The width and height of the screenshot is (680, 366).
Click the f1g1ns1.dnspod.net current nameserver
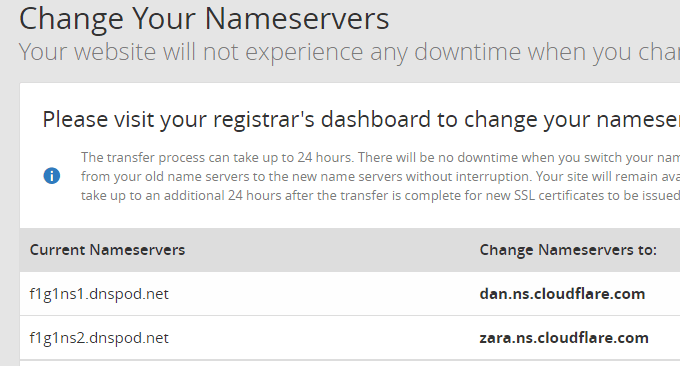tap(99, 294)
